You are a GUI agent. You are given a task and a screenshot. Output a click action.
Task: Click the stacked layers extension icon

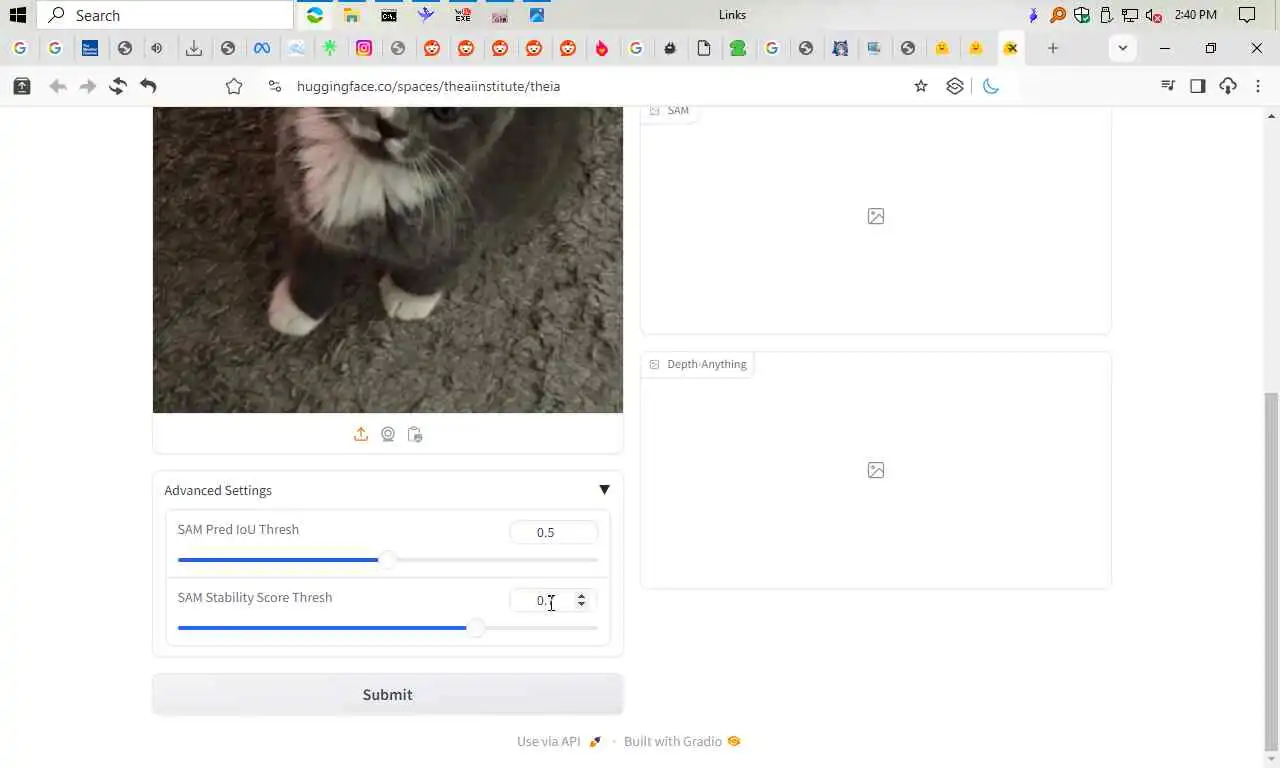[x=955, y=86]
